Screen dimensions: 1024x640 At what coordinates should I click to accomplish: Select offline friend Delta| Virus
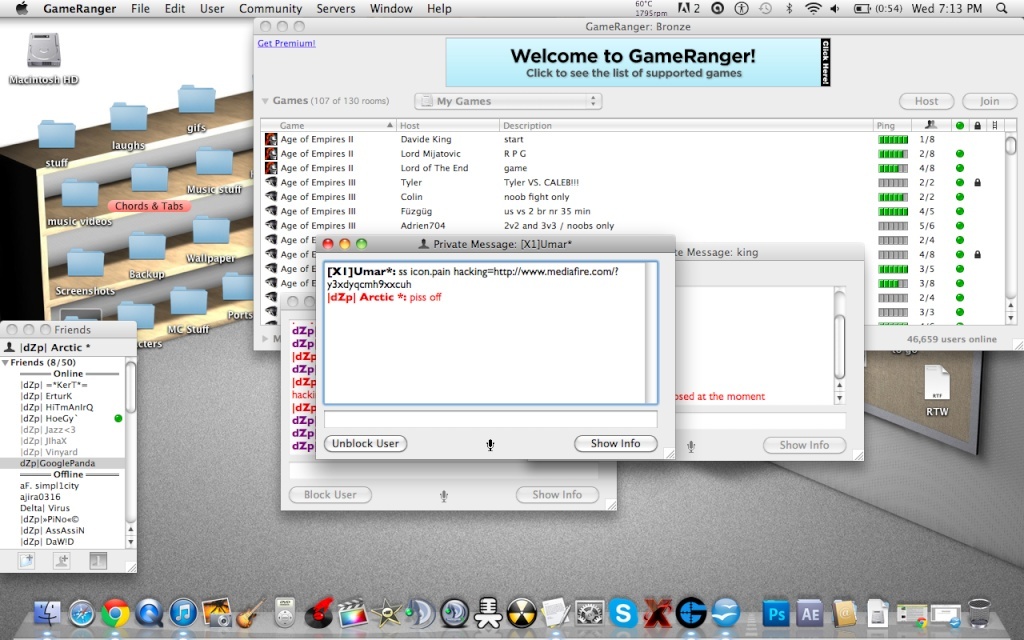[62, 508]
